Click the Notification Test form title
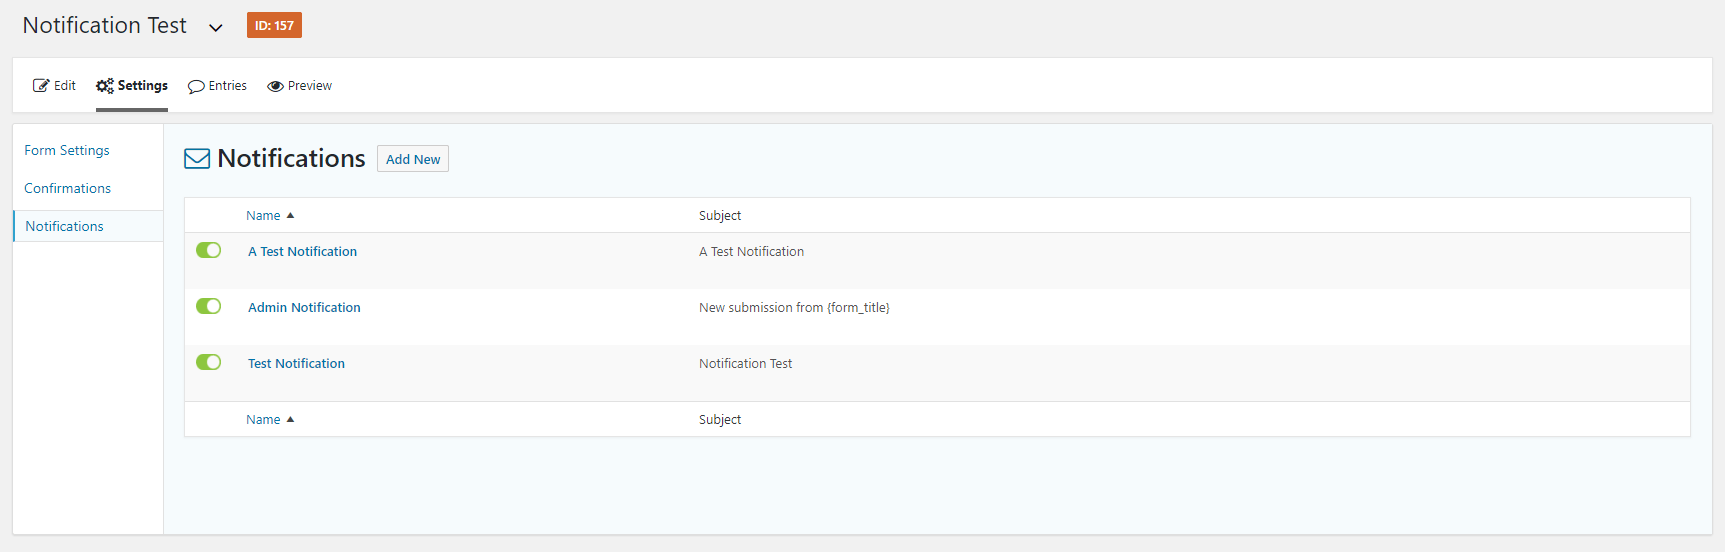Screen dimensions: 1725x552 105,26
